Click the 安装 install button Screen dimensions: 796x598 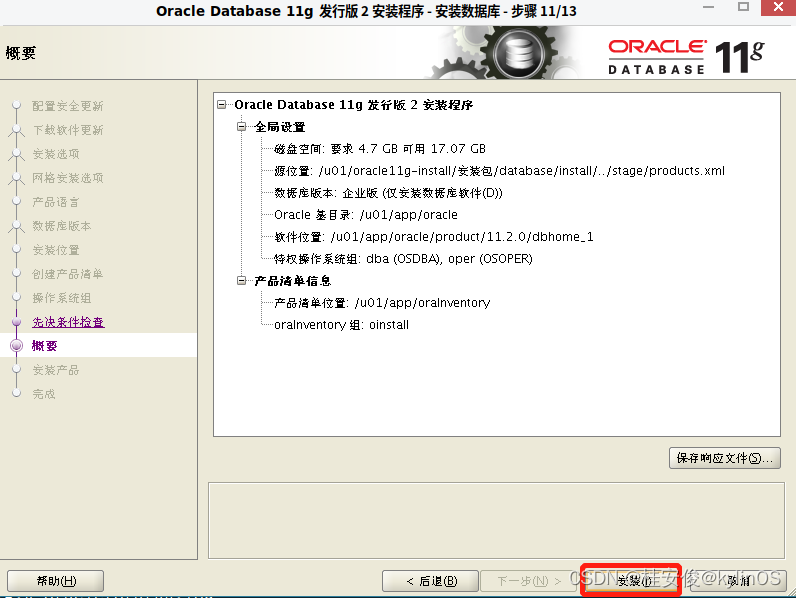pos(631,580)
